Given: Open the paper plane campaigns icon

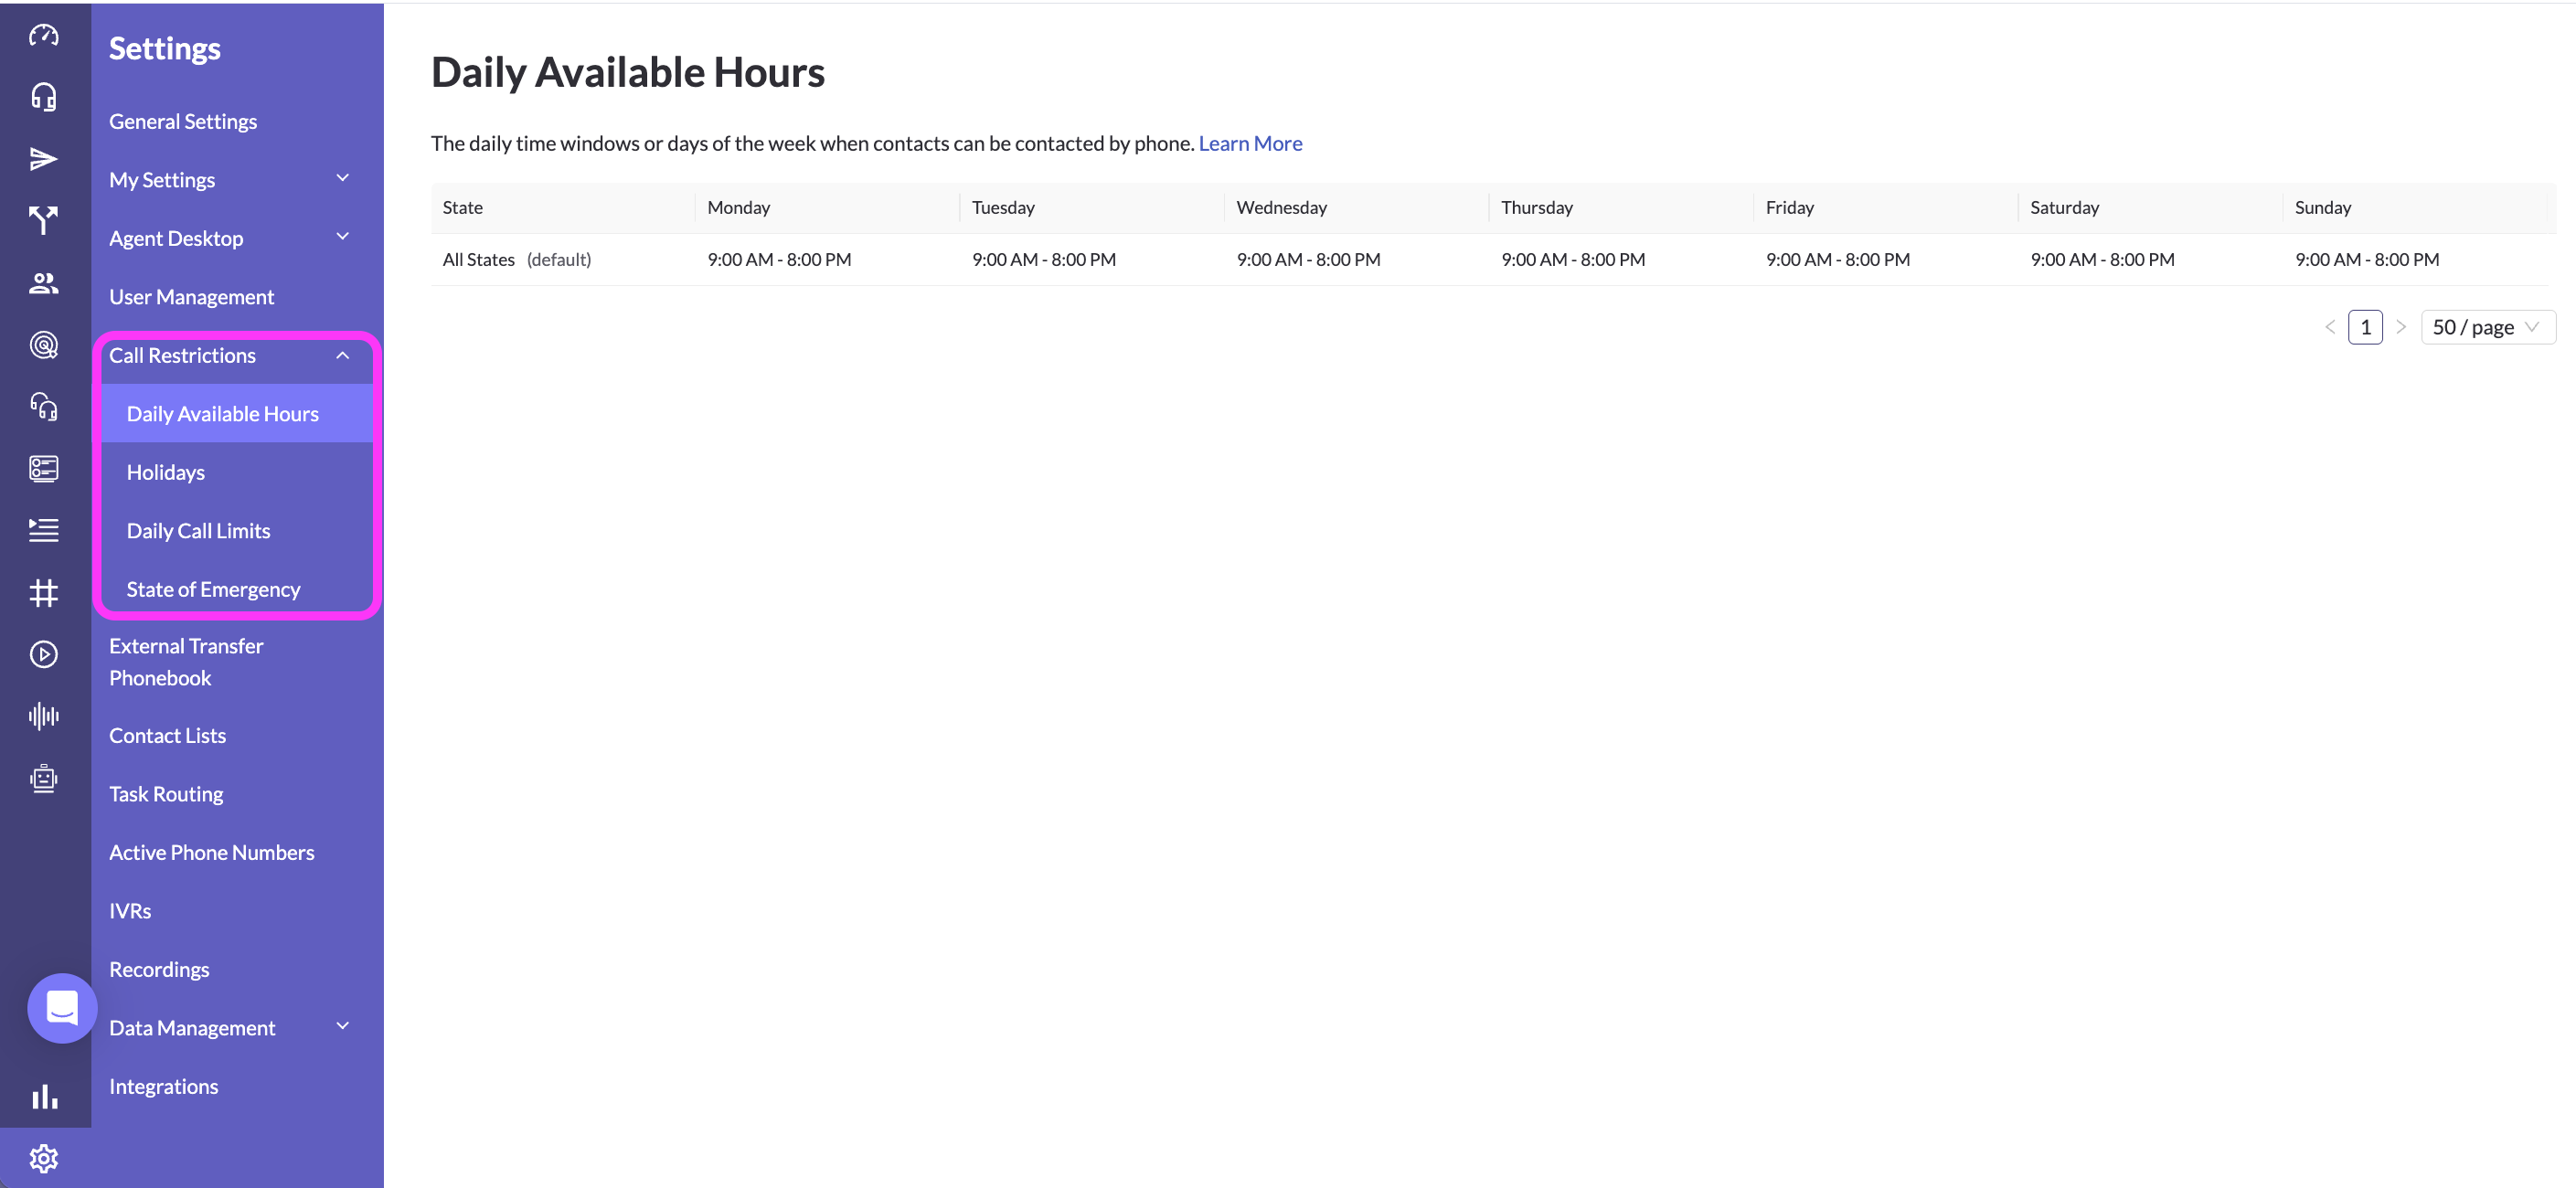Looking at the screenshot, I should [43, 159].
